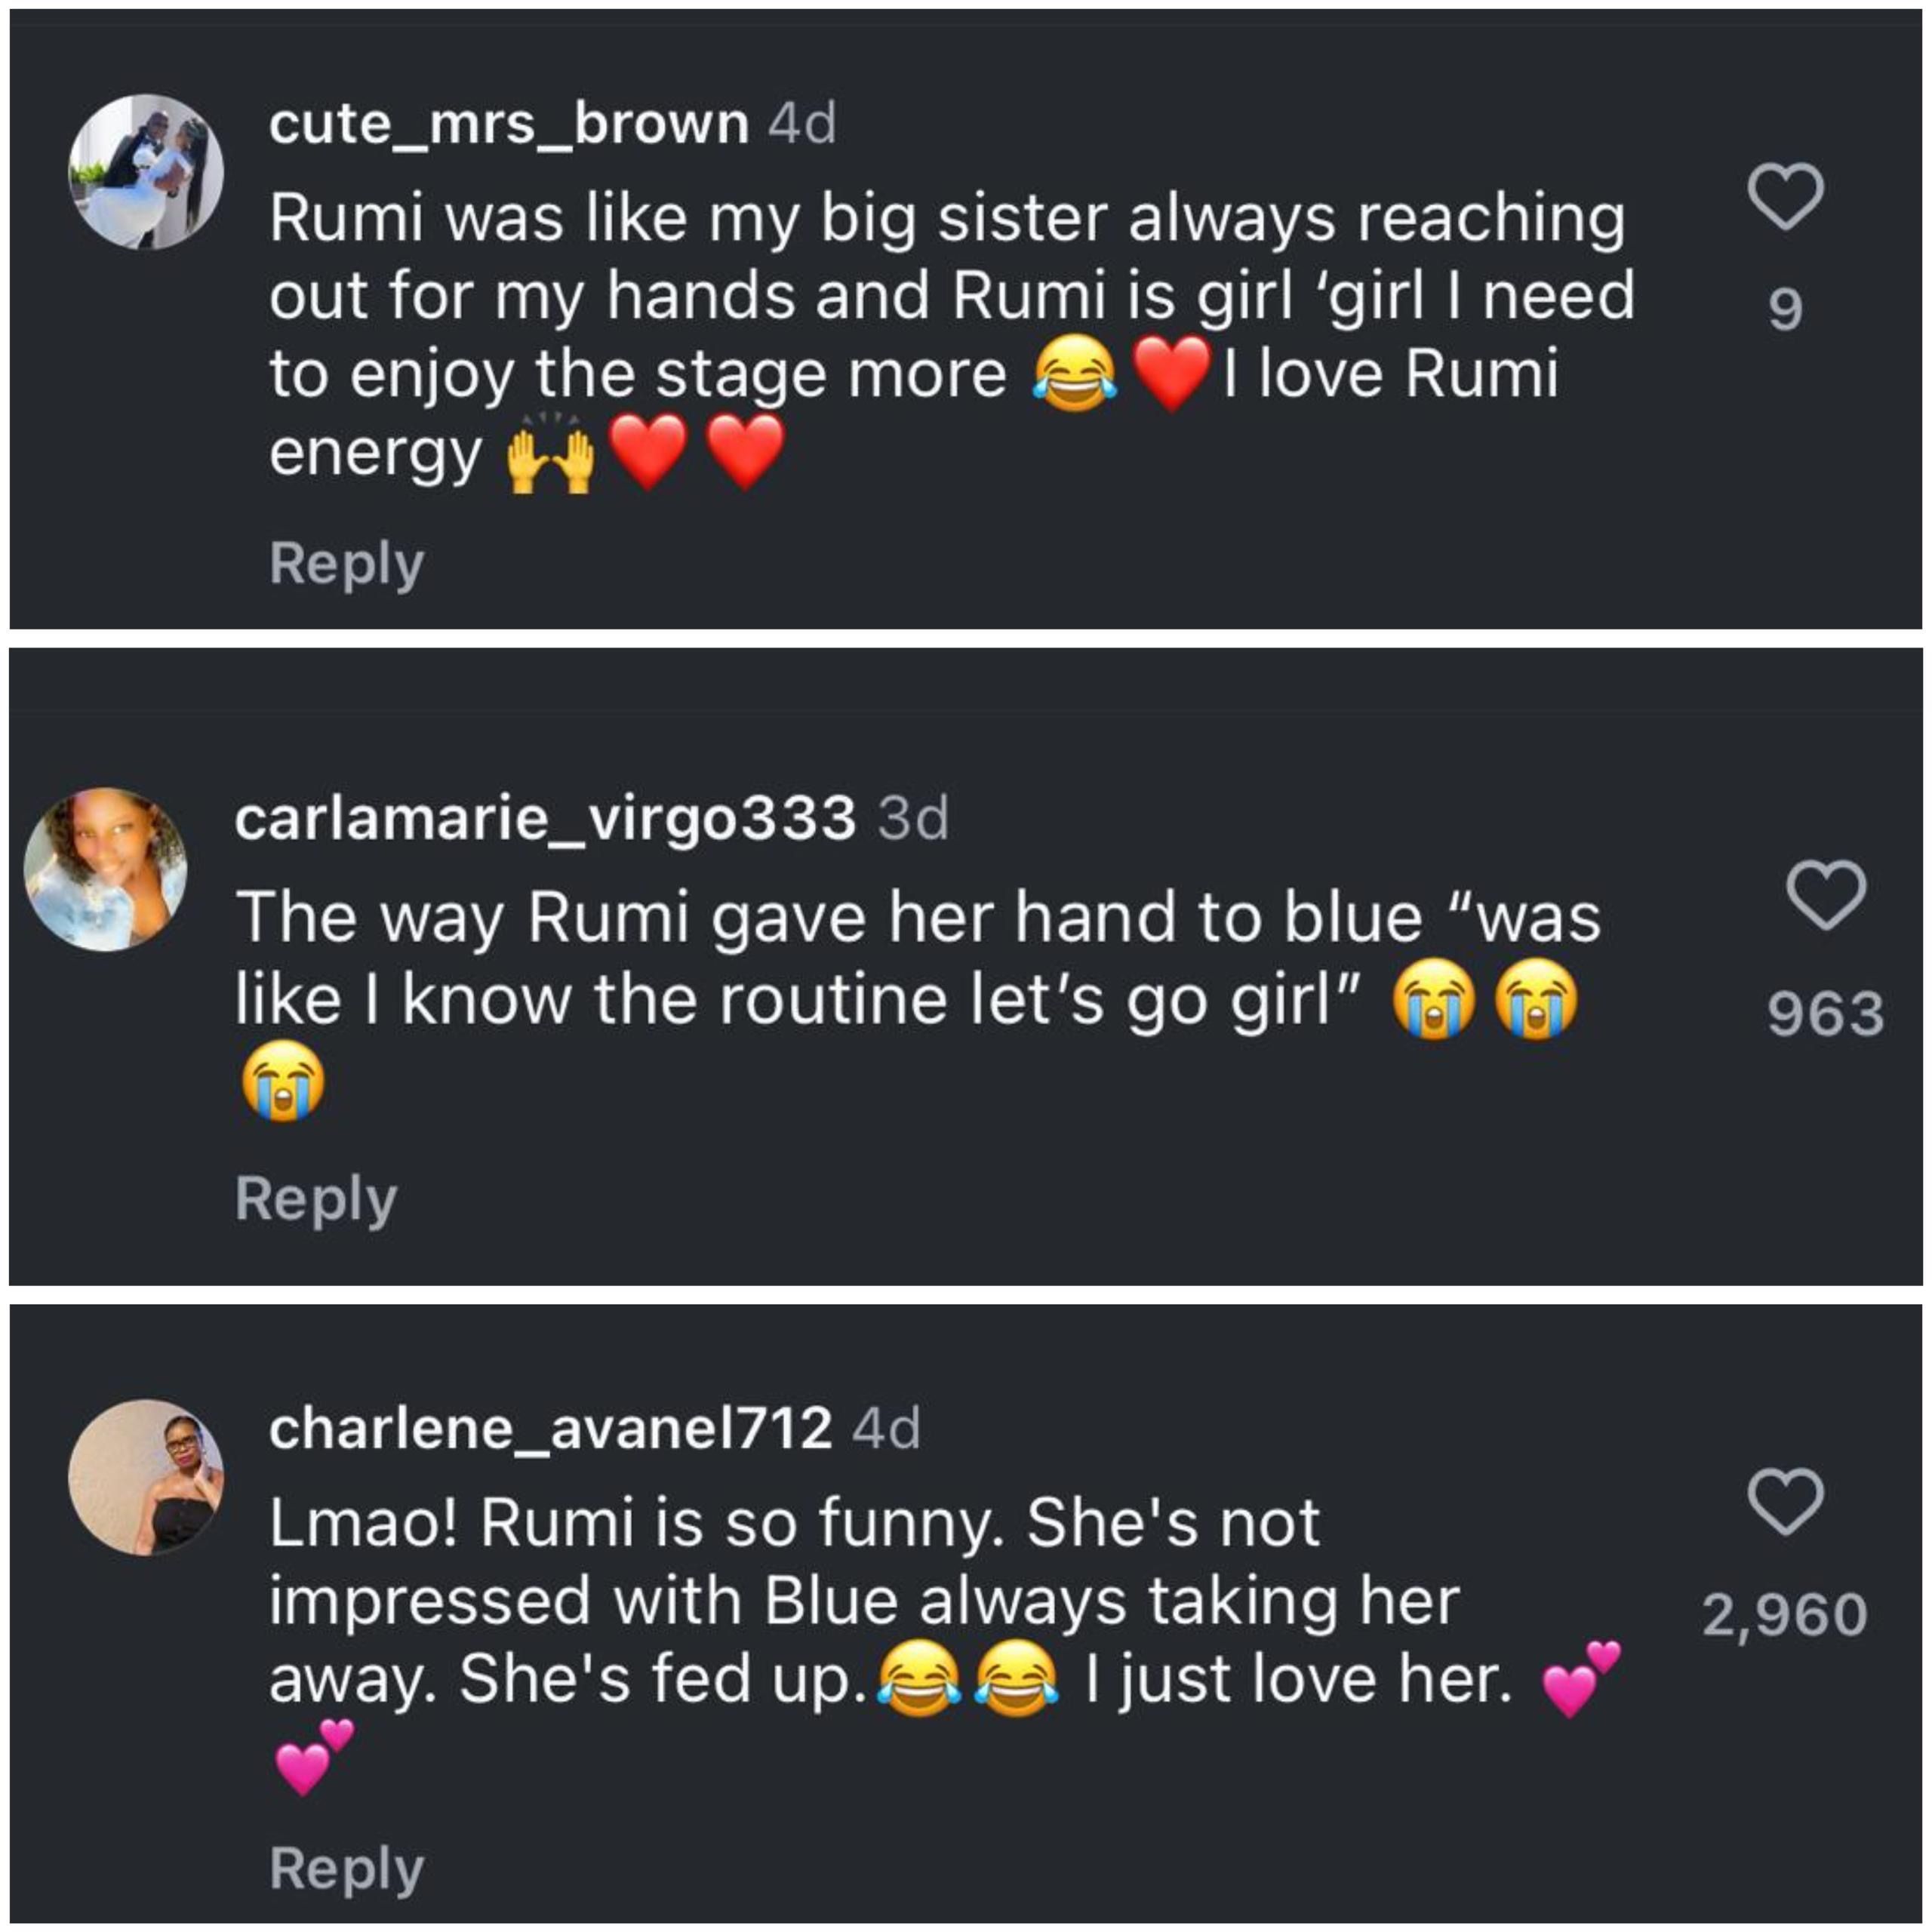This screenshot has height=1932, width=1932.
Task: Open cute_mrs_brown's profile picture
Action: (146, 171)
